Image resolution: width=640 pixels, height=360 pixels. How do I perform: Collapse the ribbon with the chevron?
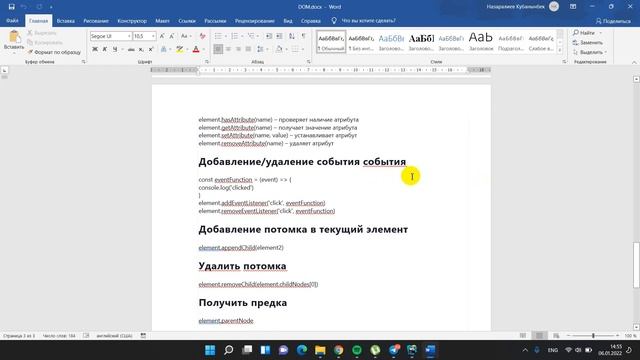634,62
